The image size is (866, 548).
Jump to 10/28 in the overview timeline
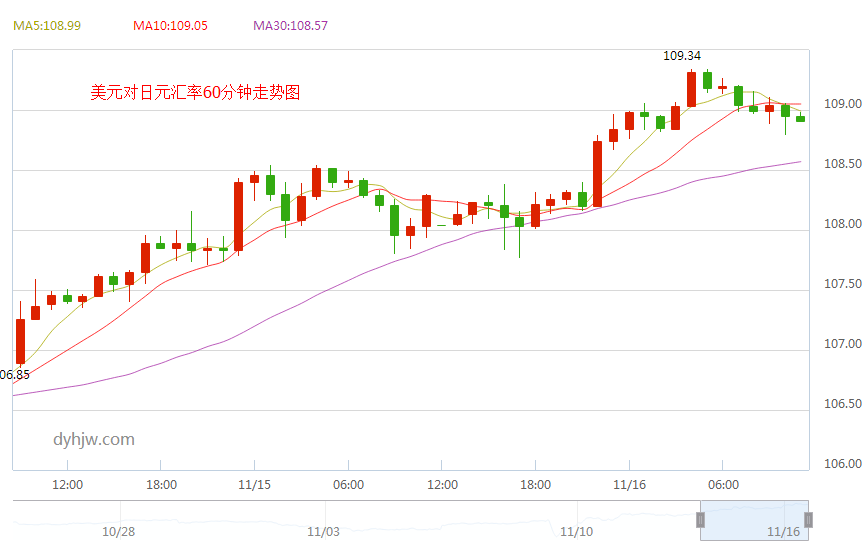tap(118, 532)
